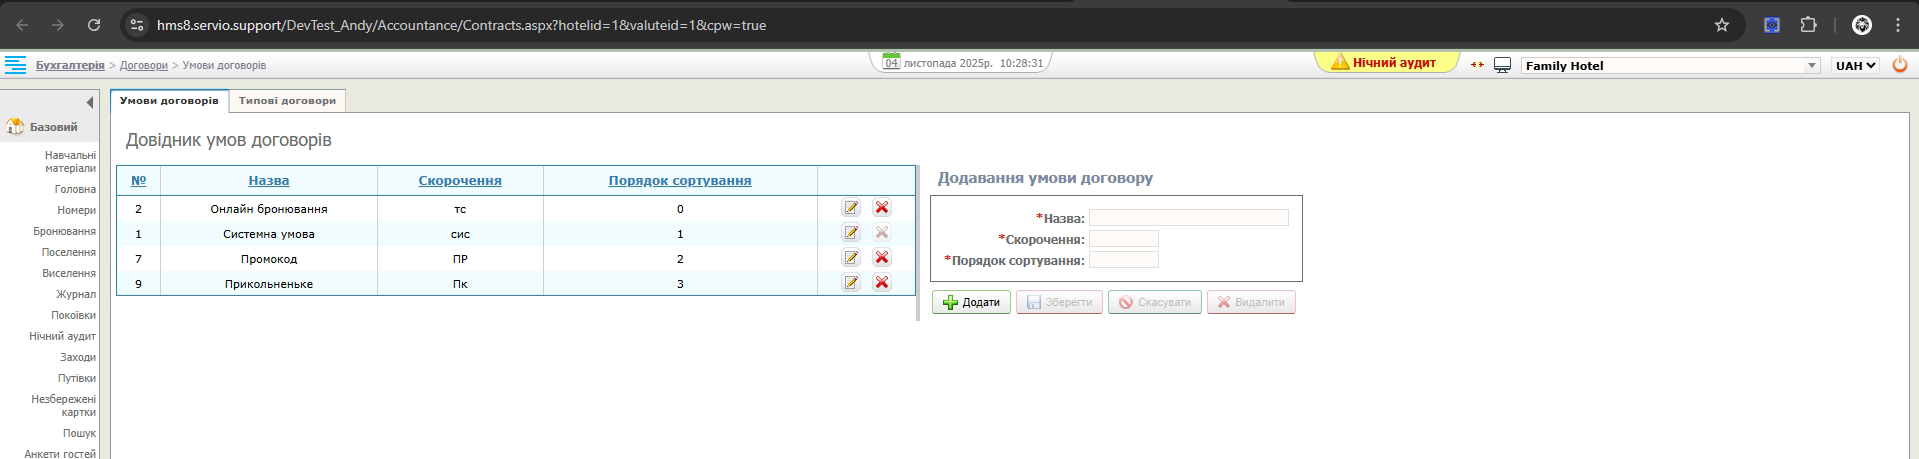1919x459 pixels.
Task: Delete the Онлайн бронювання row
Action: click(x=882, y=208)
